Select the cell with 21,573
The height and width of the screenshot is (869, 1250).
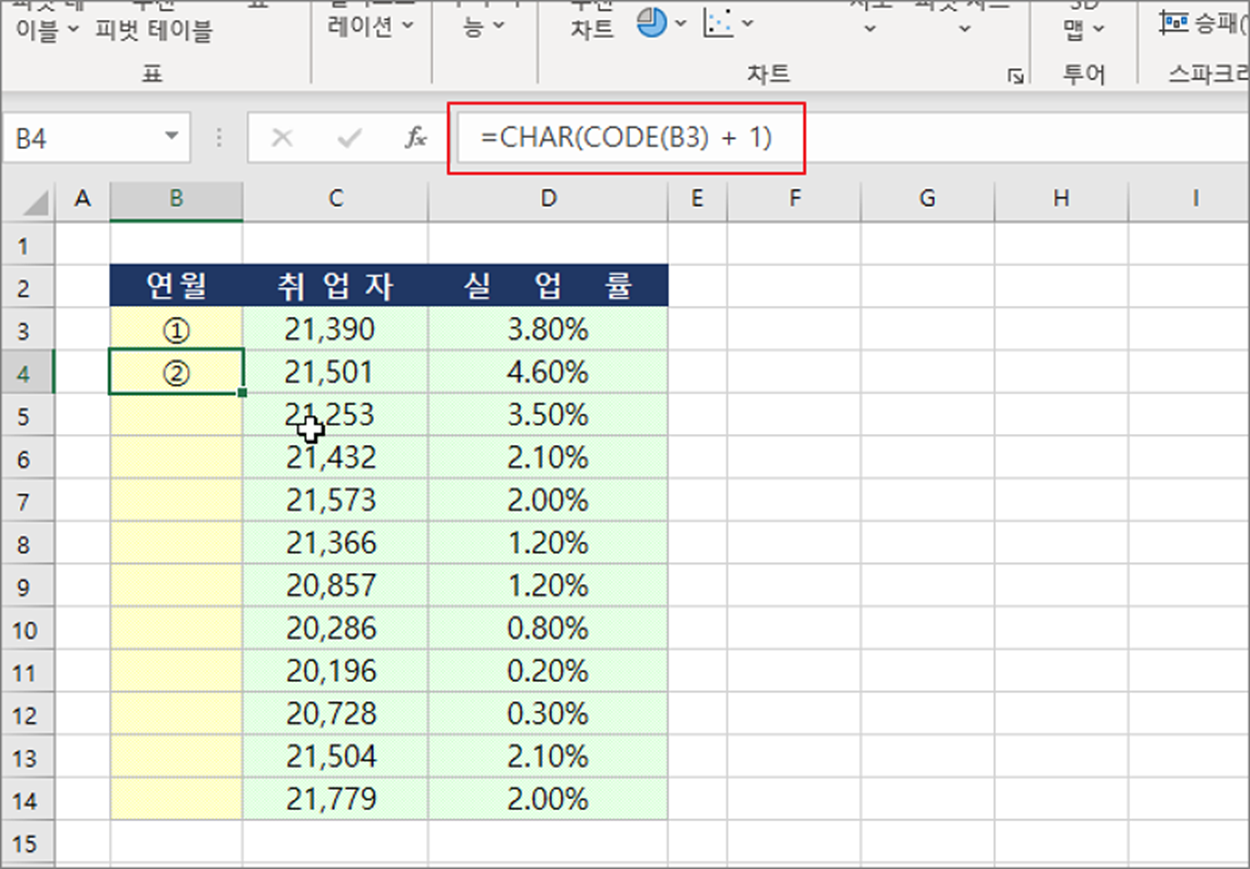(335, 501)
